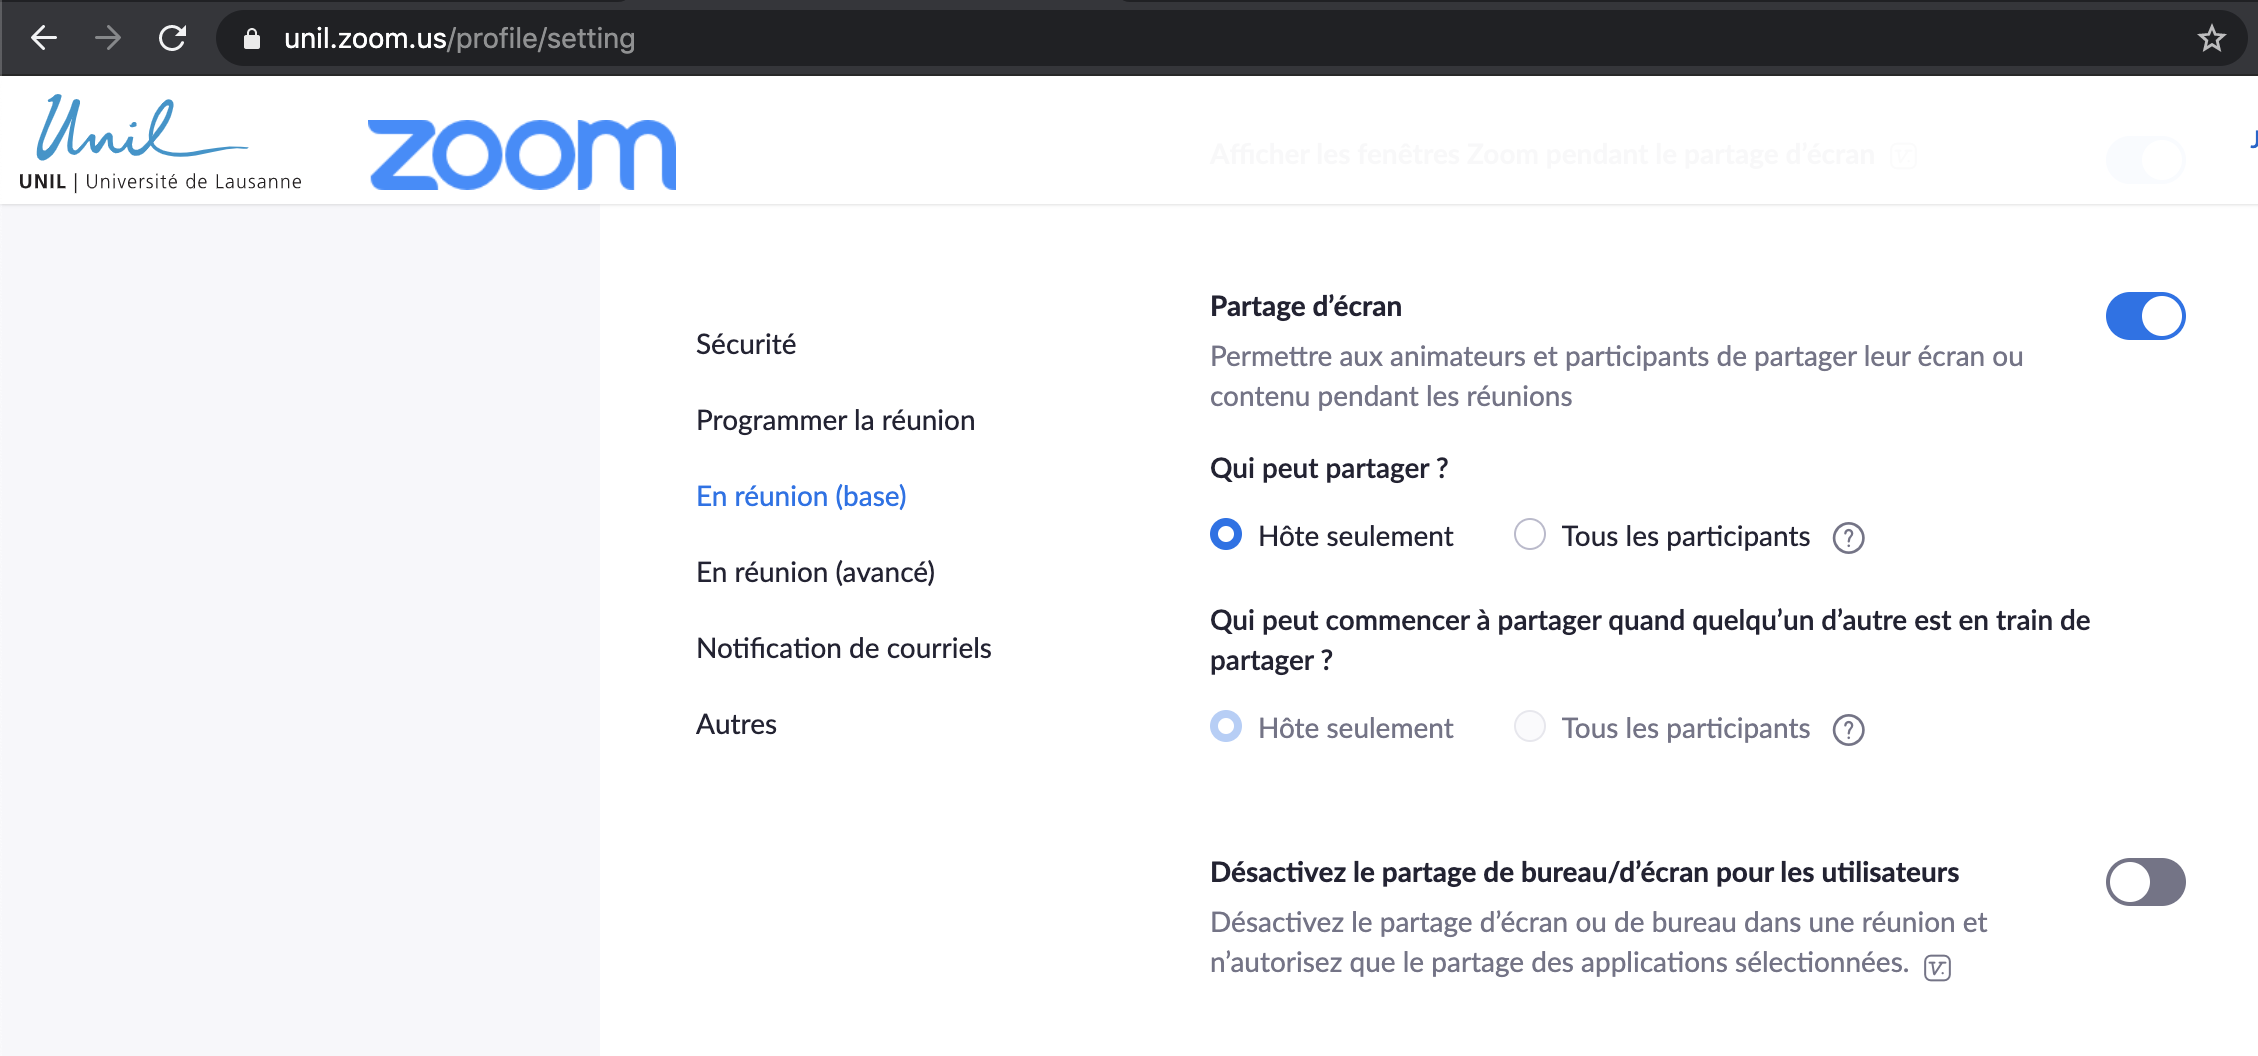The width and height of the screenshot is (2258, 1056).
Task: Click the browser back arrow
Action: click(x=44, y=38)
